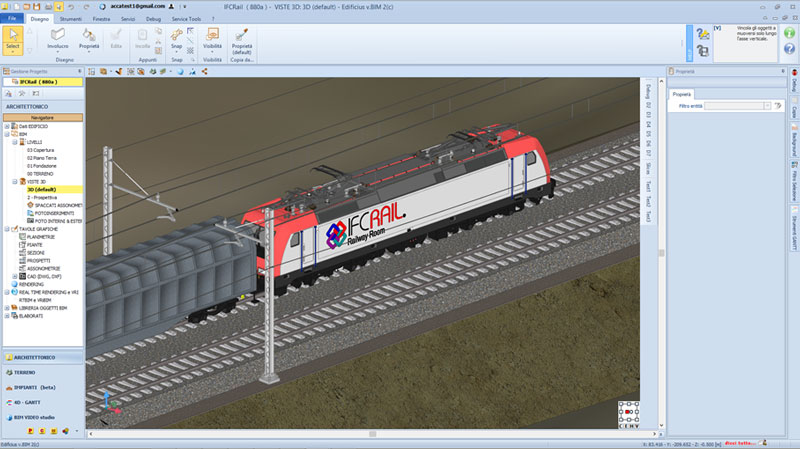Collapse the TAVOLE GRAFICHE tree node

pyautogui.click(x=7, y=229)
